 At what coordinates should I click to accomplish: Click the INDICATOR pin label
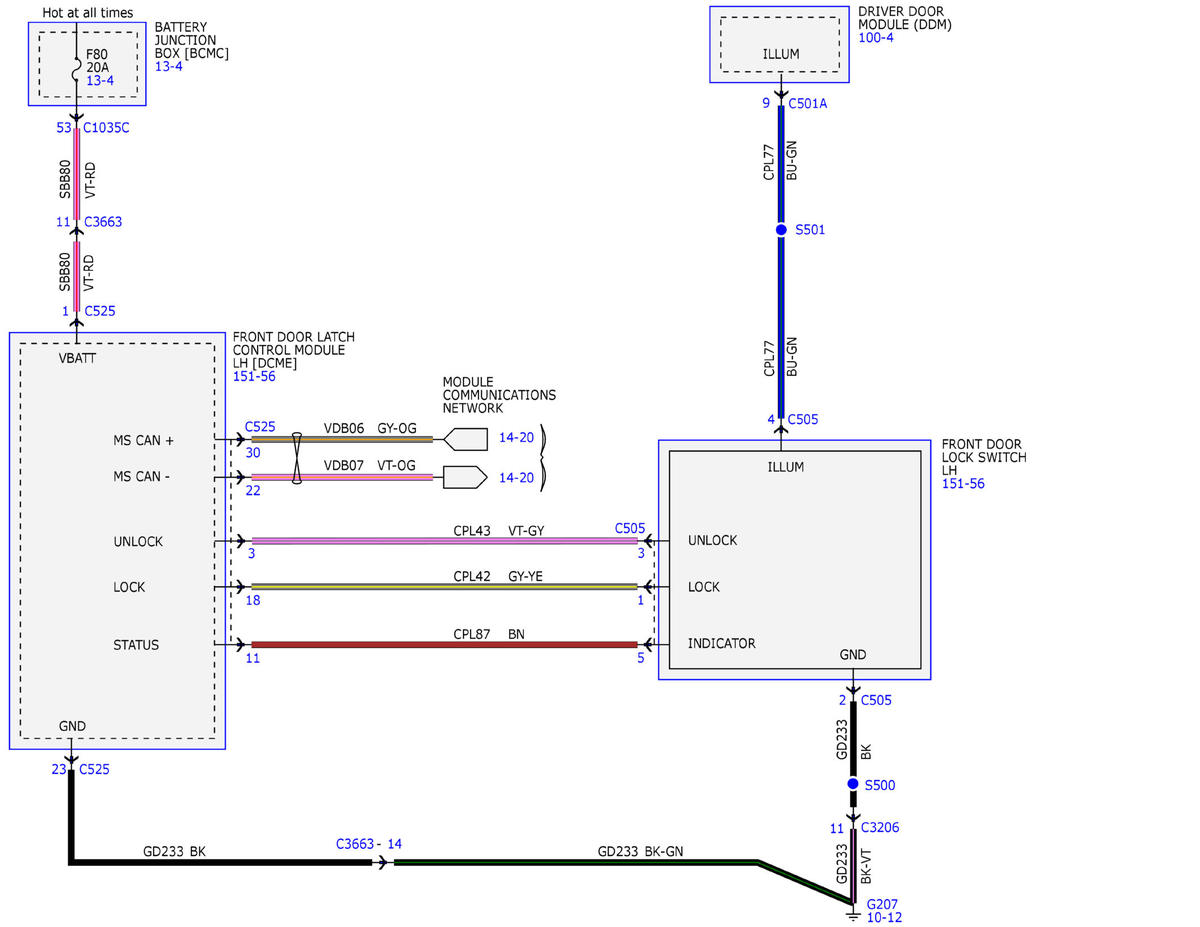click(722, 643)
